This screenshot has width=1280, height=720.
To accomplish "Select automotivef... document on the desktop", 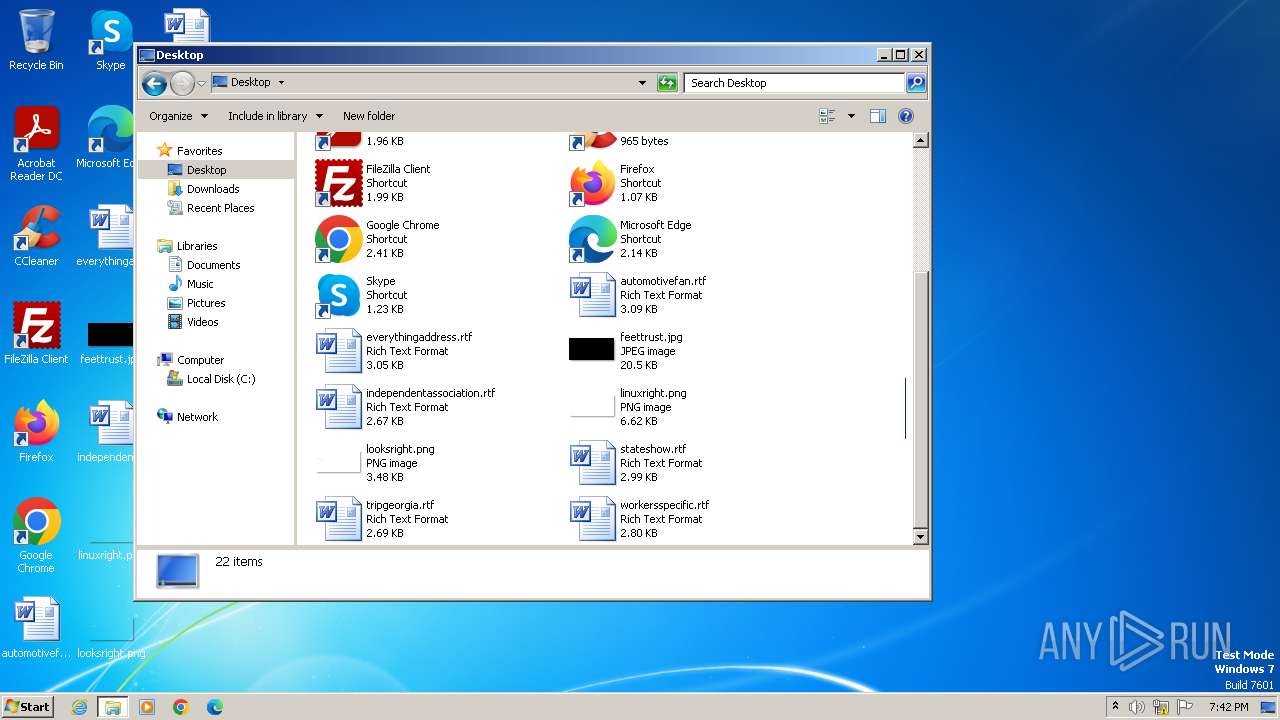I will [x=36, y=628].
